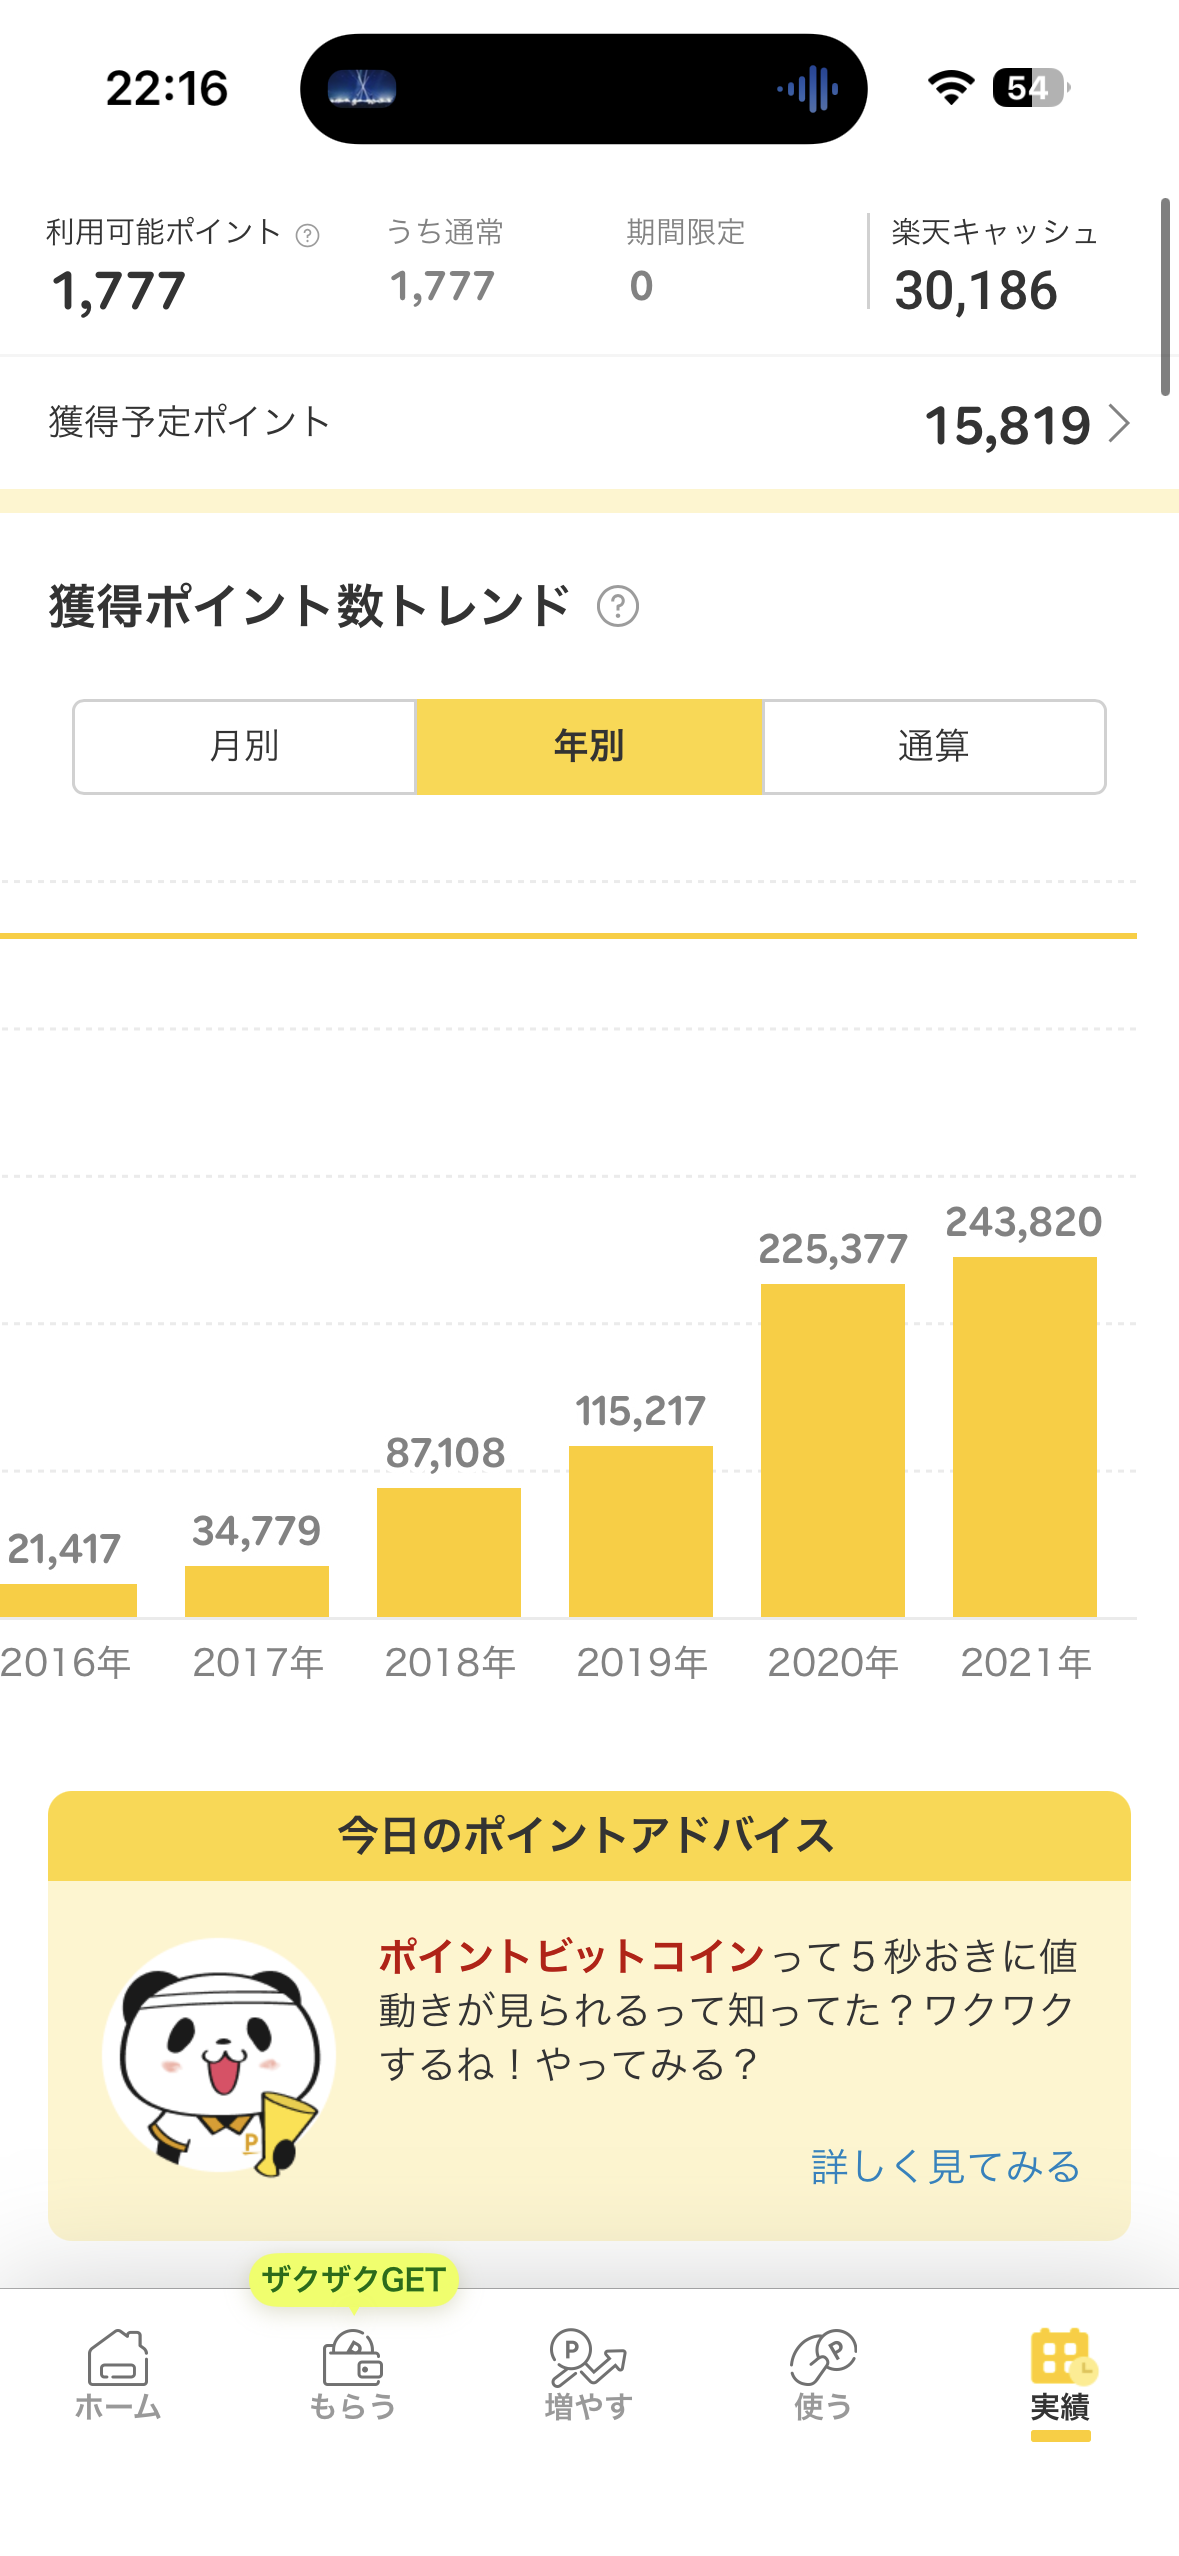
Task: Select the 年別 trend tab
Action: 589,746
